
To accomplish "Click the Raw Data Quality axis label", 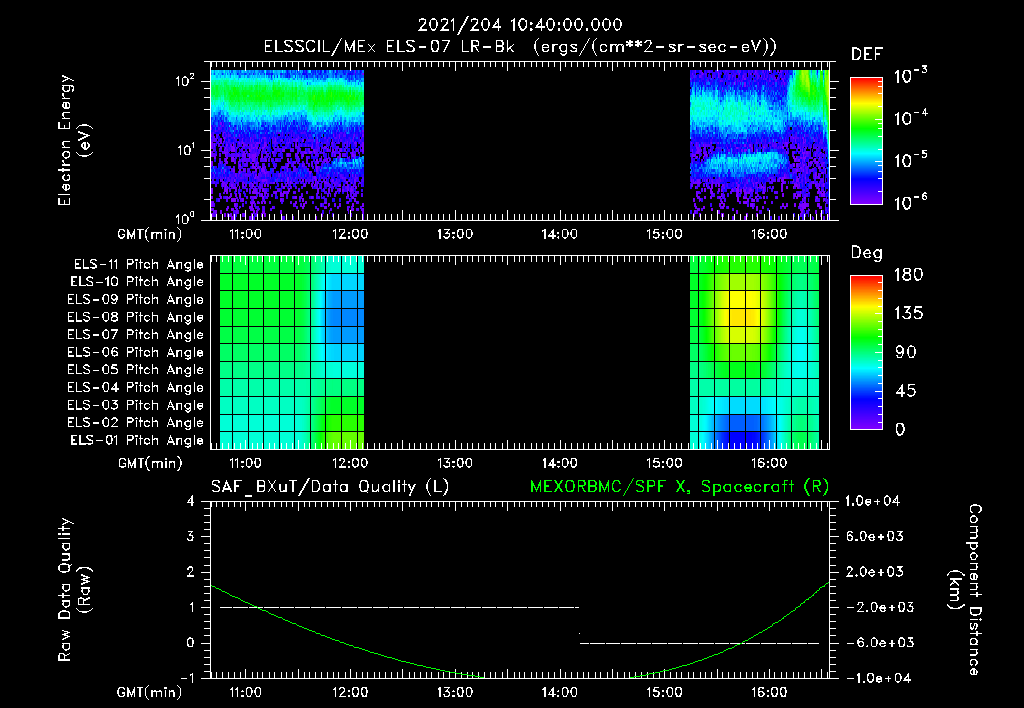I will point(74,590).
